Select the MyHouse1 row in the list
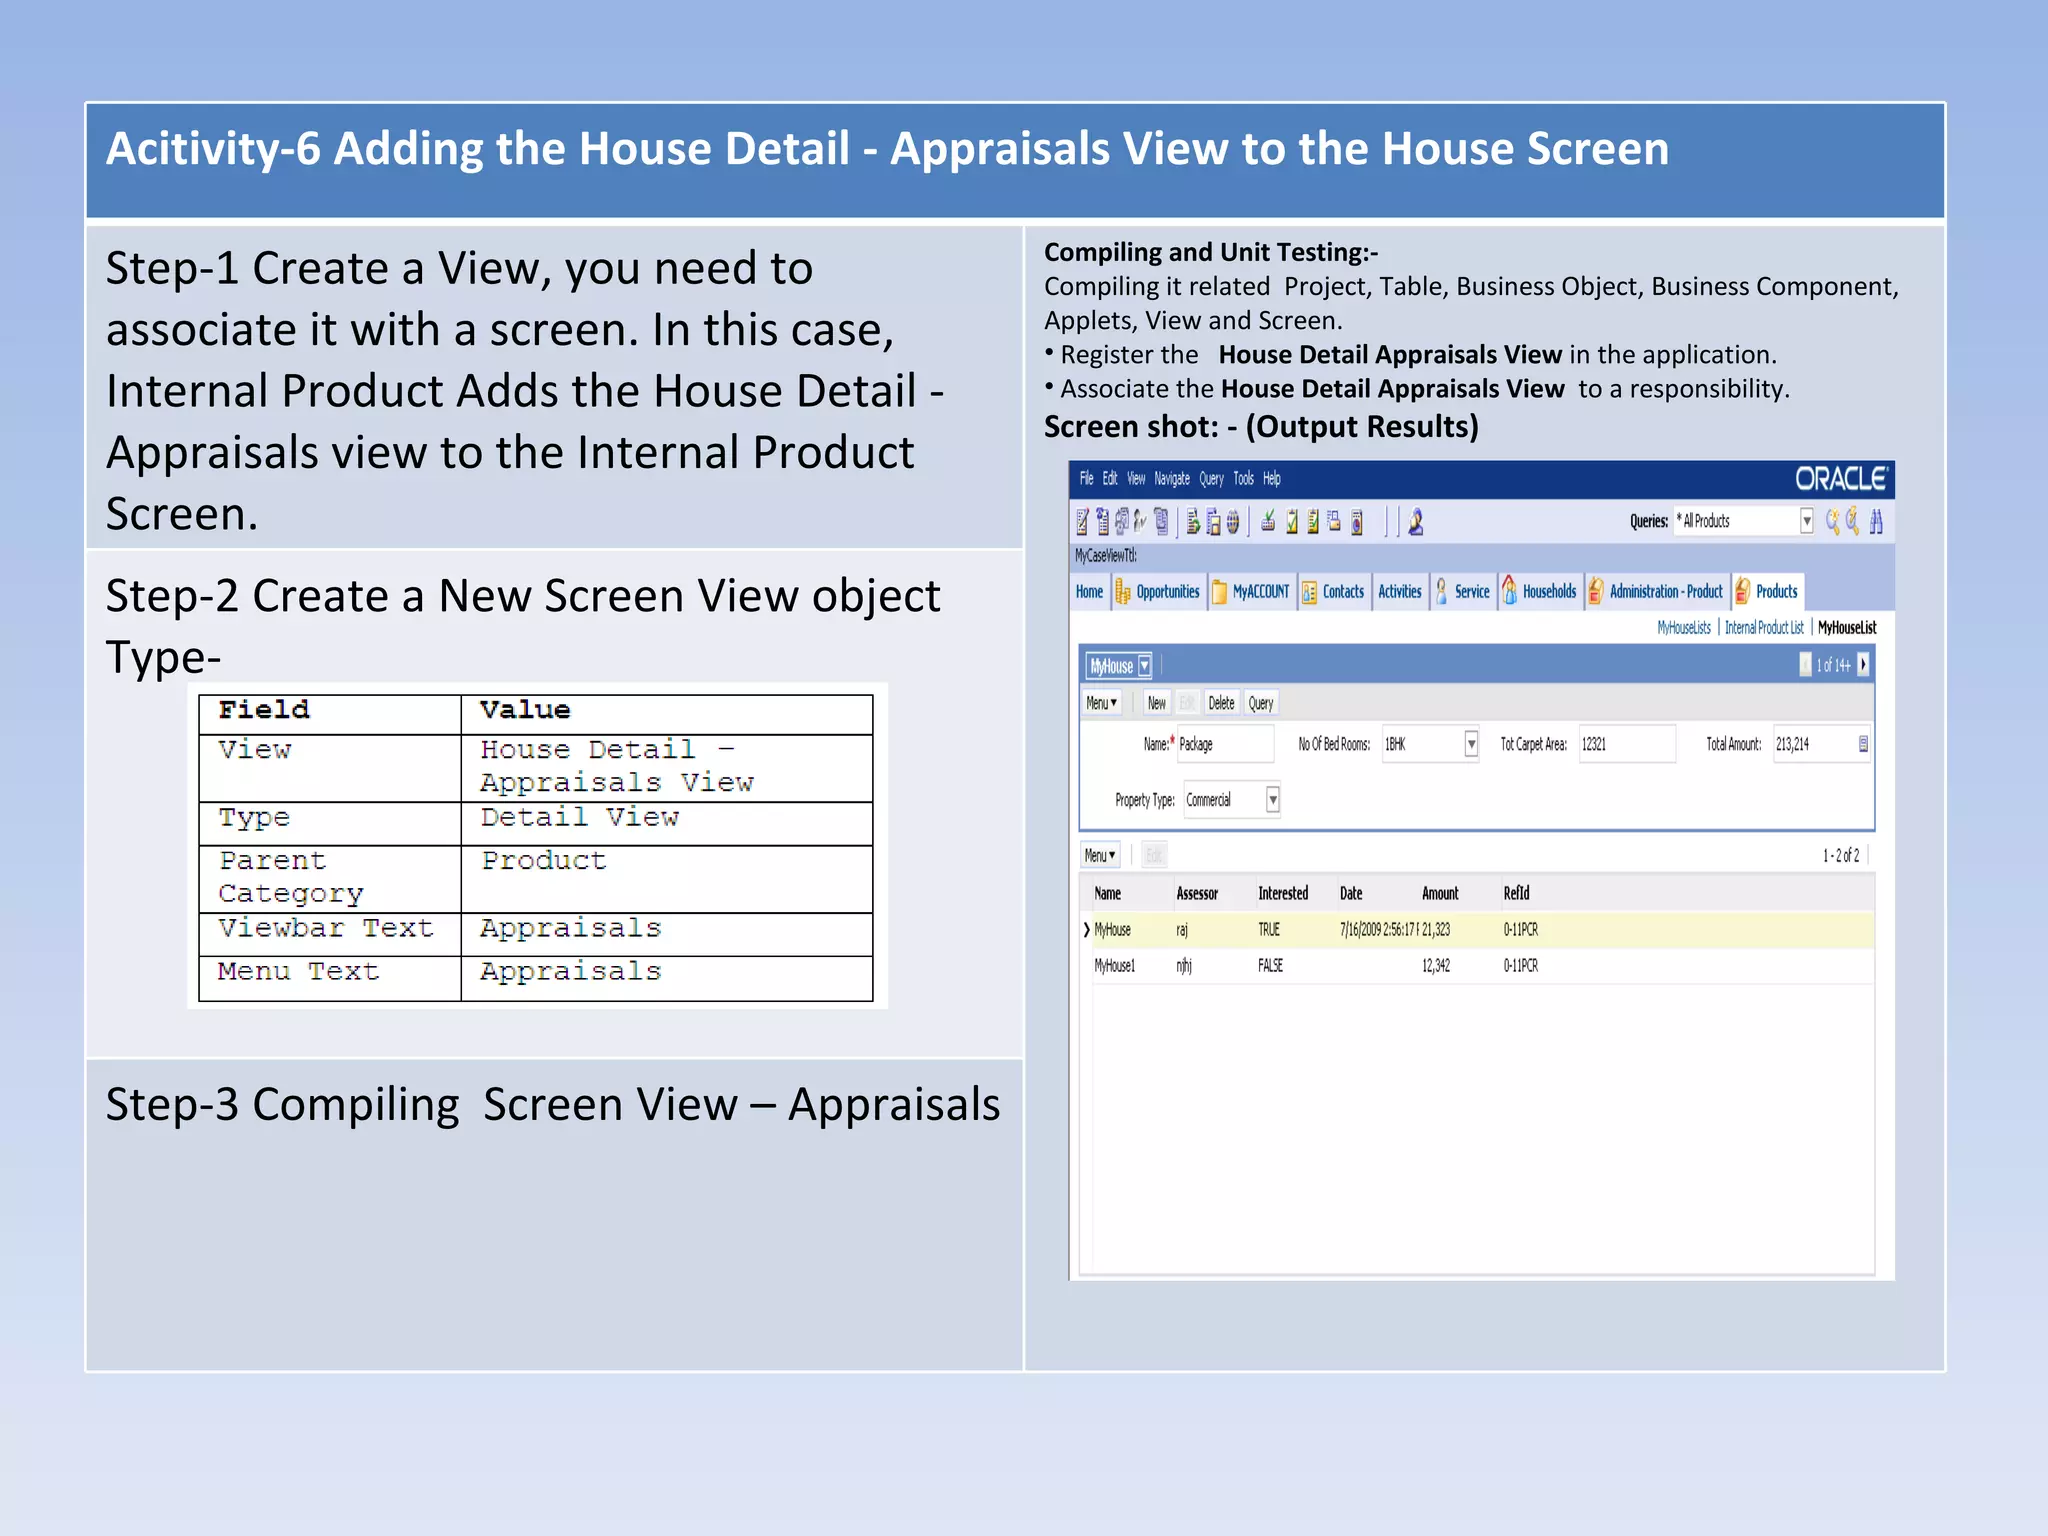Screen dimensions: 2048x1536 (x=1477, y=966)
